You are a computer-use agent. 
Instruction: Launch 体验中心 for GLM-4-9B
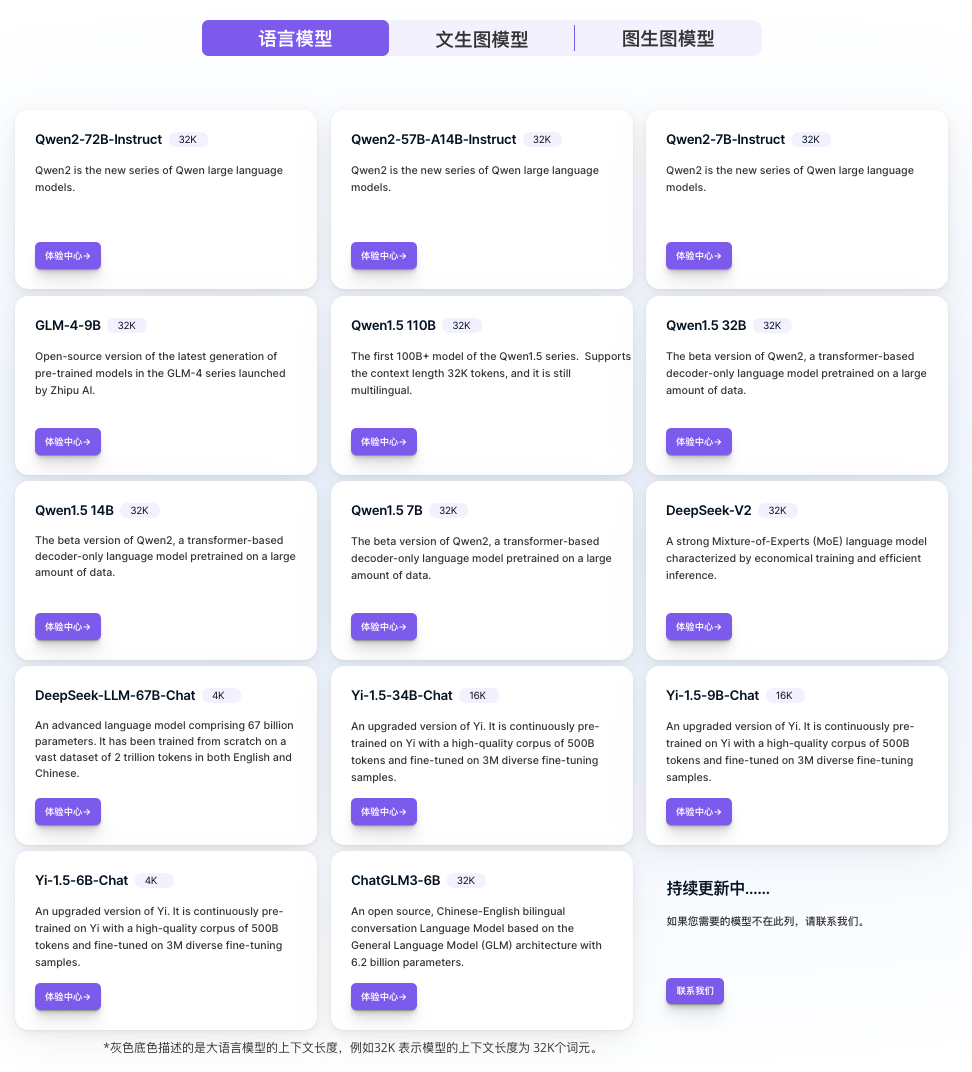pyautogui.click(x=68, y=442)
